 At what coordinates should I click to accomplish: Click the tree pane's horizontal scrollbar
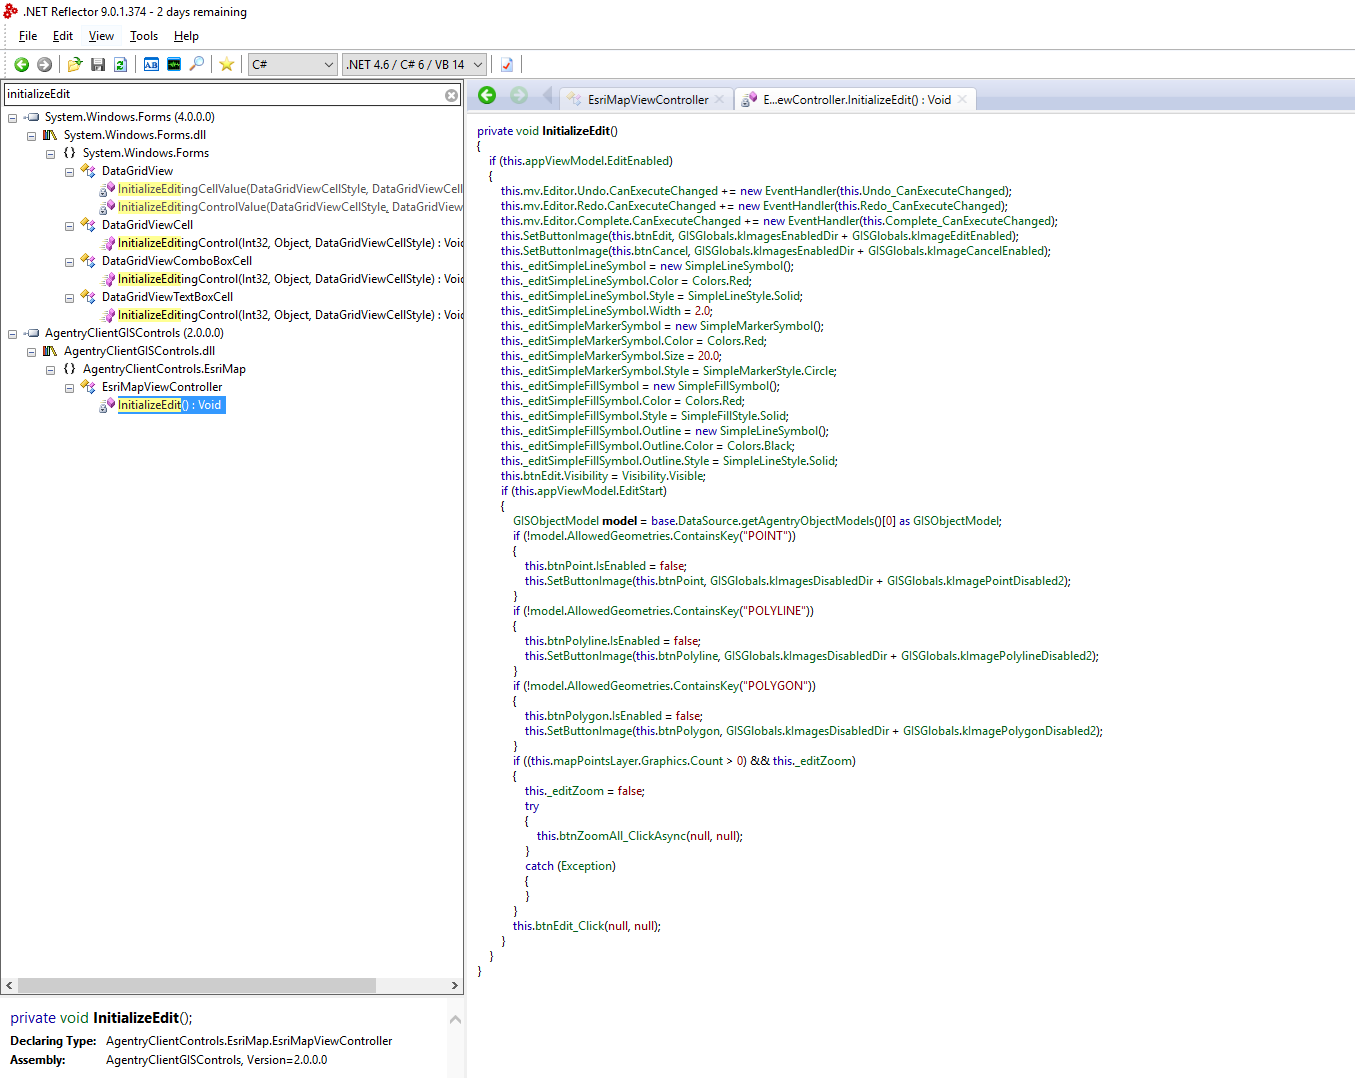pyautogui.click(x=197, y=985)
